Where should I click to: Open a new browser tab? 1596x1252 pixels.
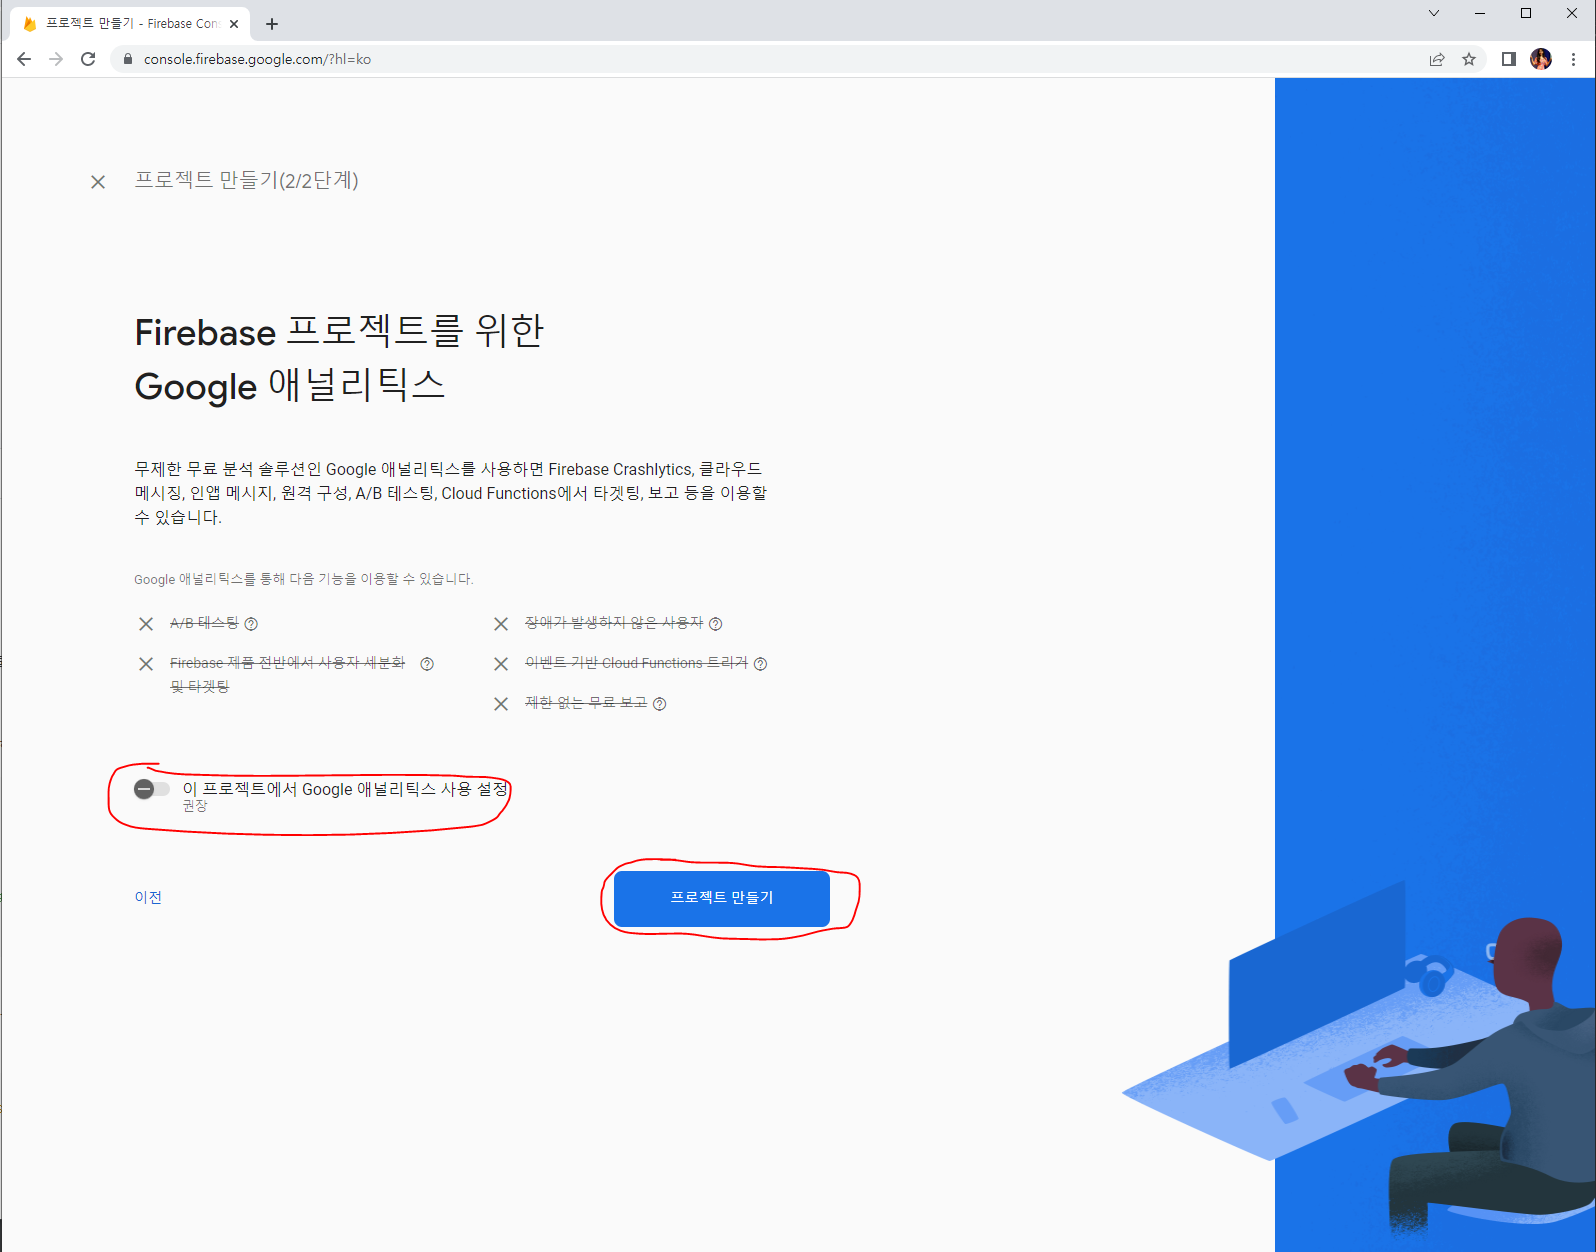(x=272, y=24)
